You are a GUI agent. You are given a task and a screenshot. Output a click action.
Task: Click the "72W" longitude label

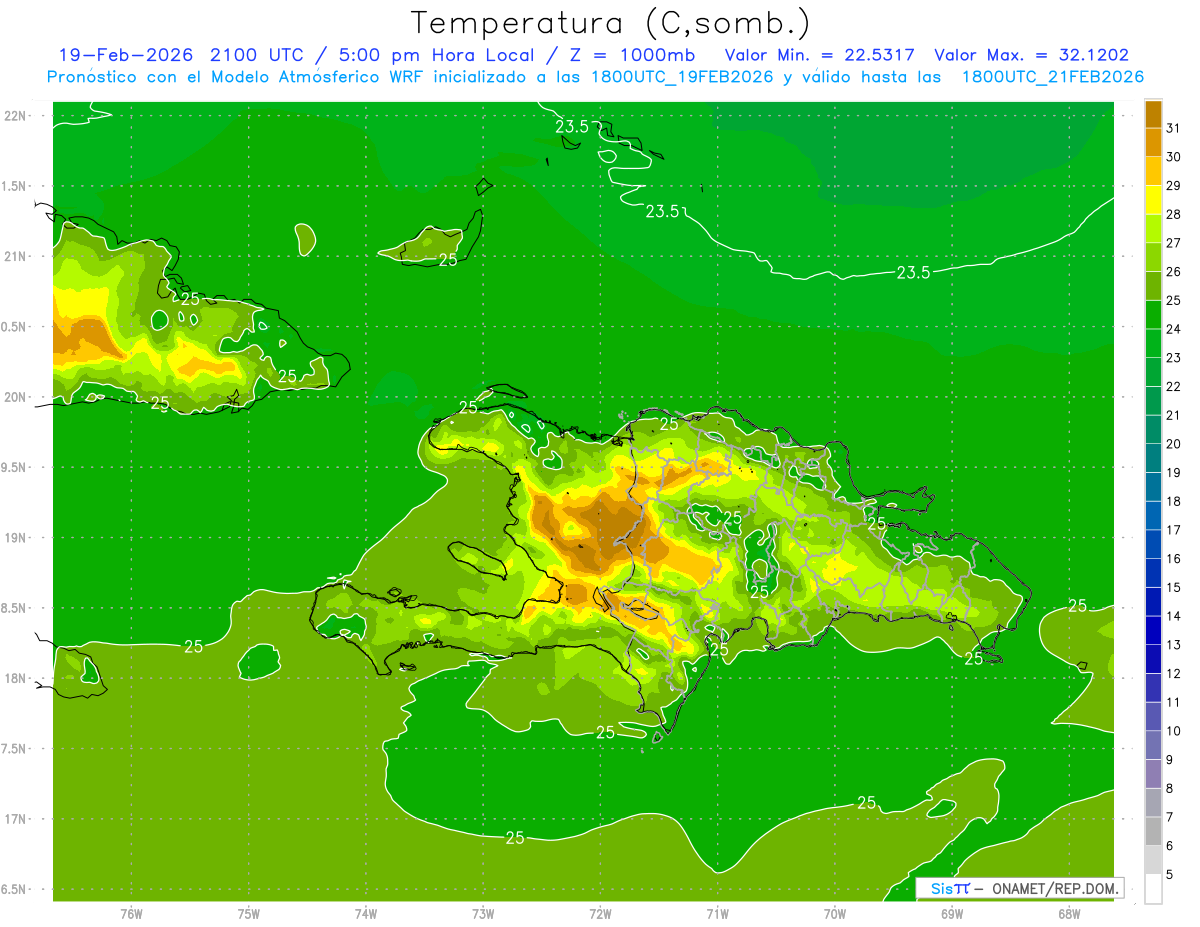click(600, 912)
